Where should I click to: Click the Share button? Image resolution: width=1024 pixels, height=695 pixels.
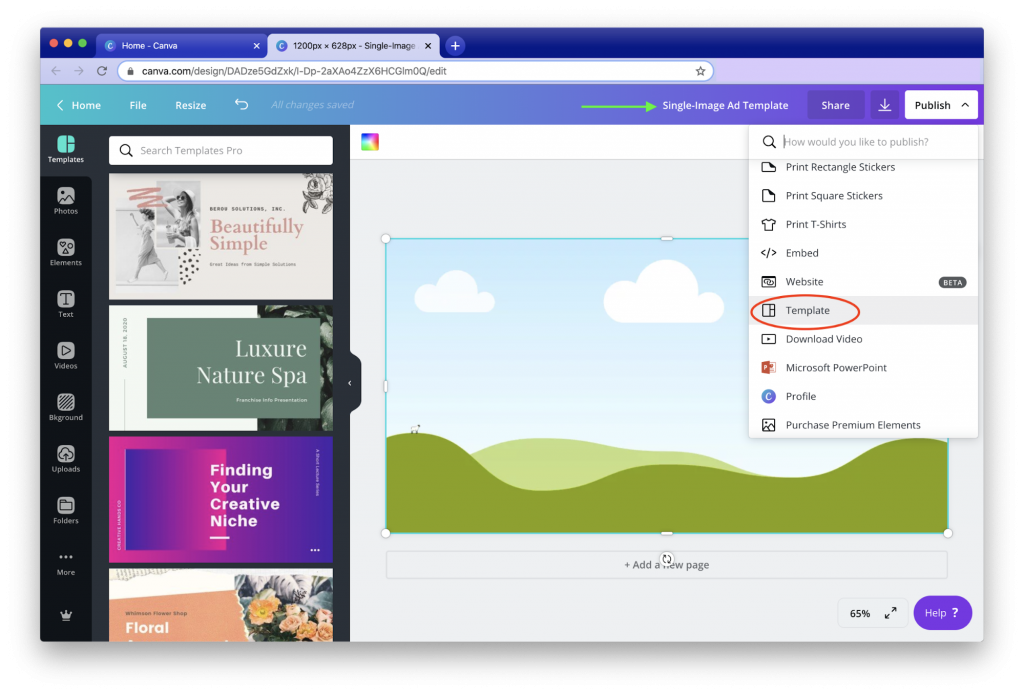point(835,105)
